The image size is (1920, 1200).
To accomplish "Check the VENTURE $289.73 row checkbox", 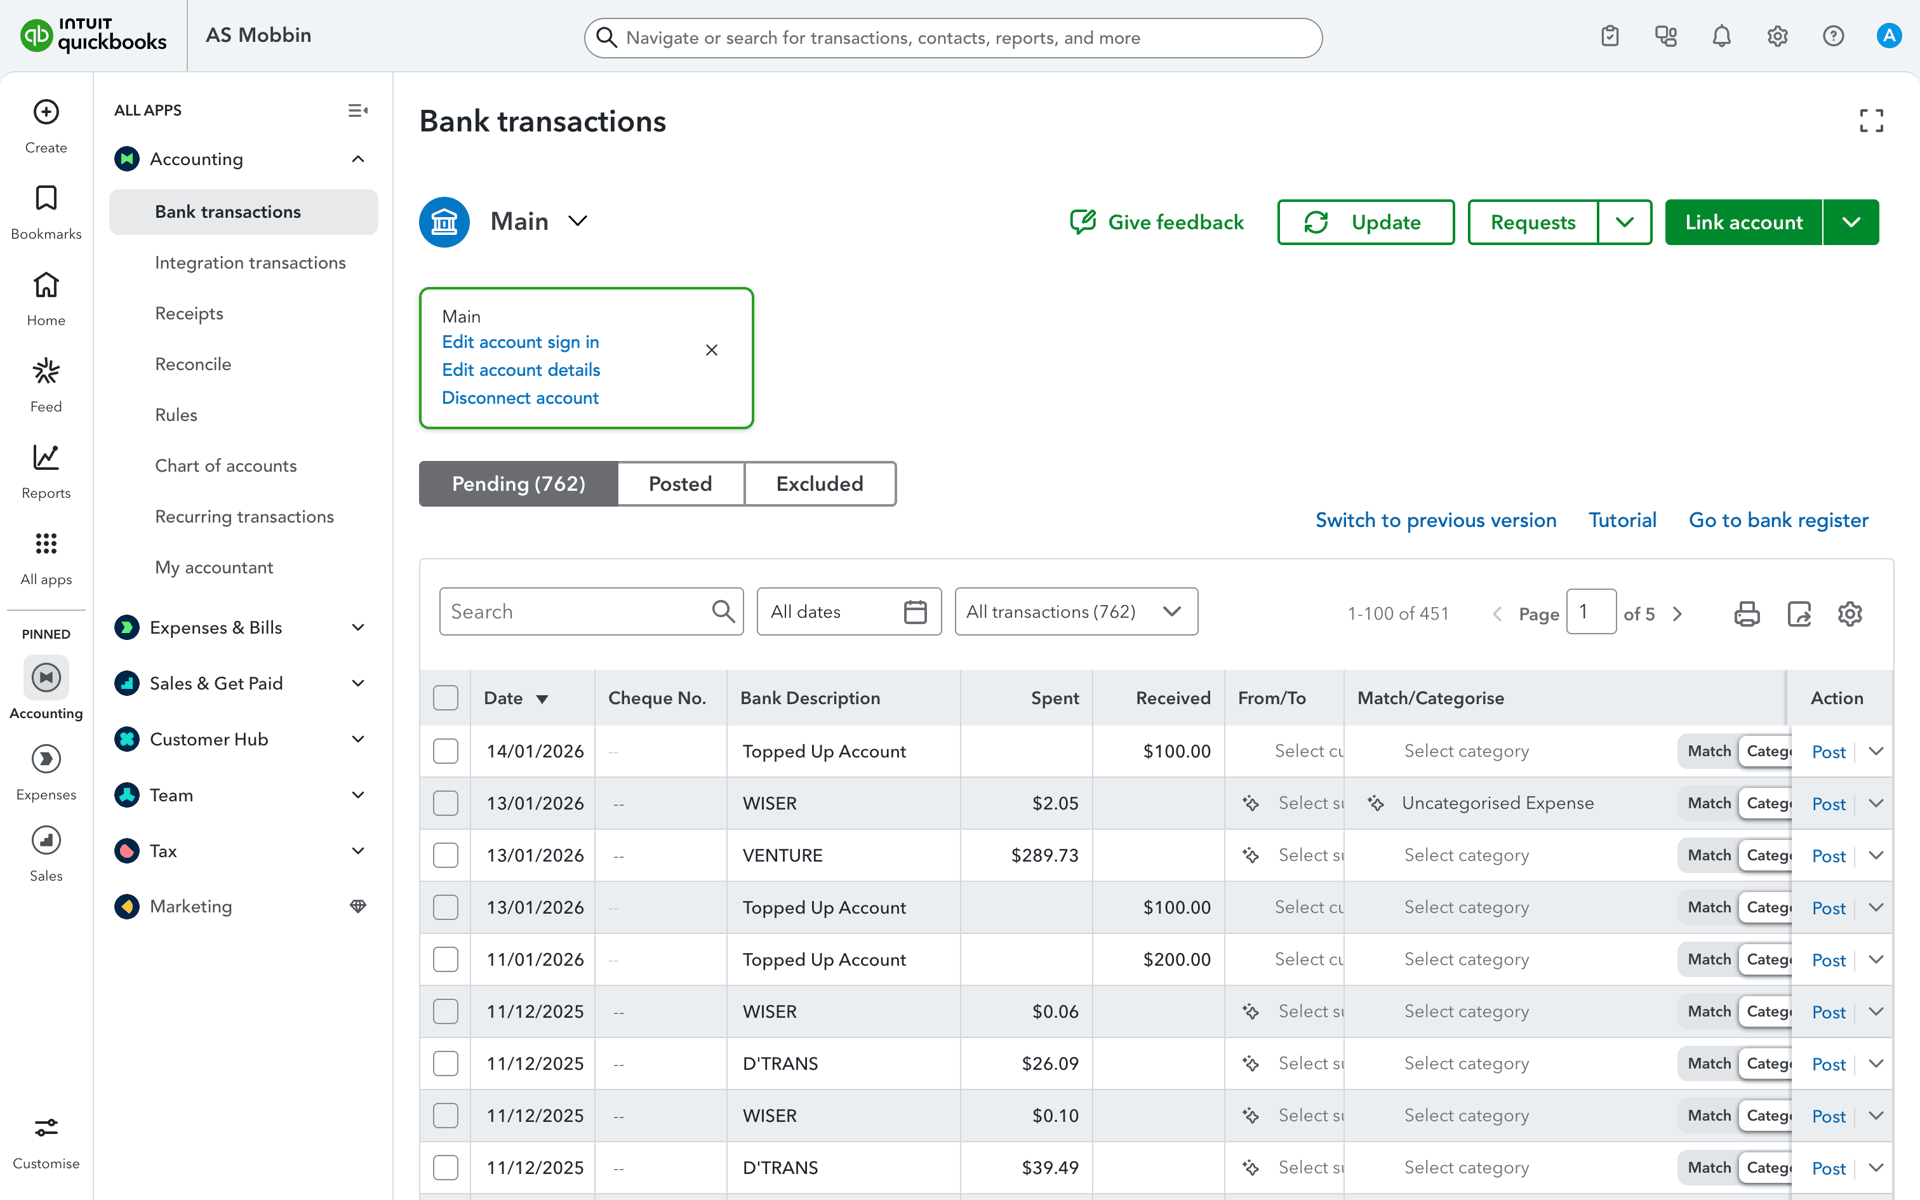I will coord(446,855).
